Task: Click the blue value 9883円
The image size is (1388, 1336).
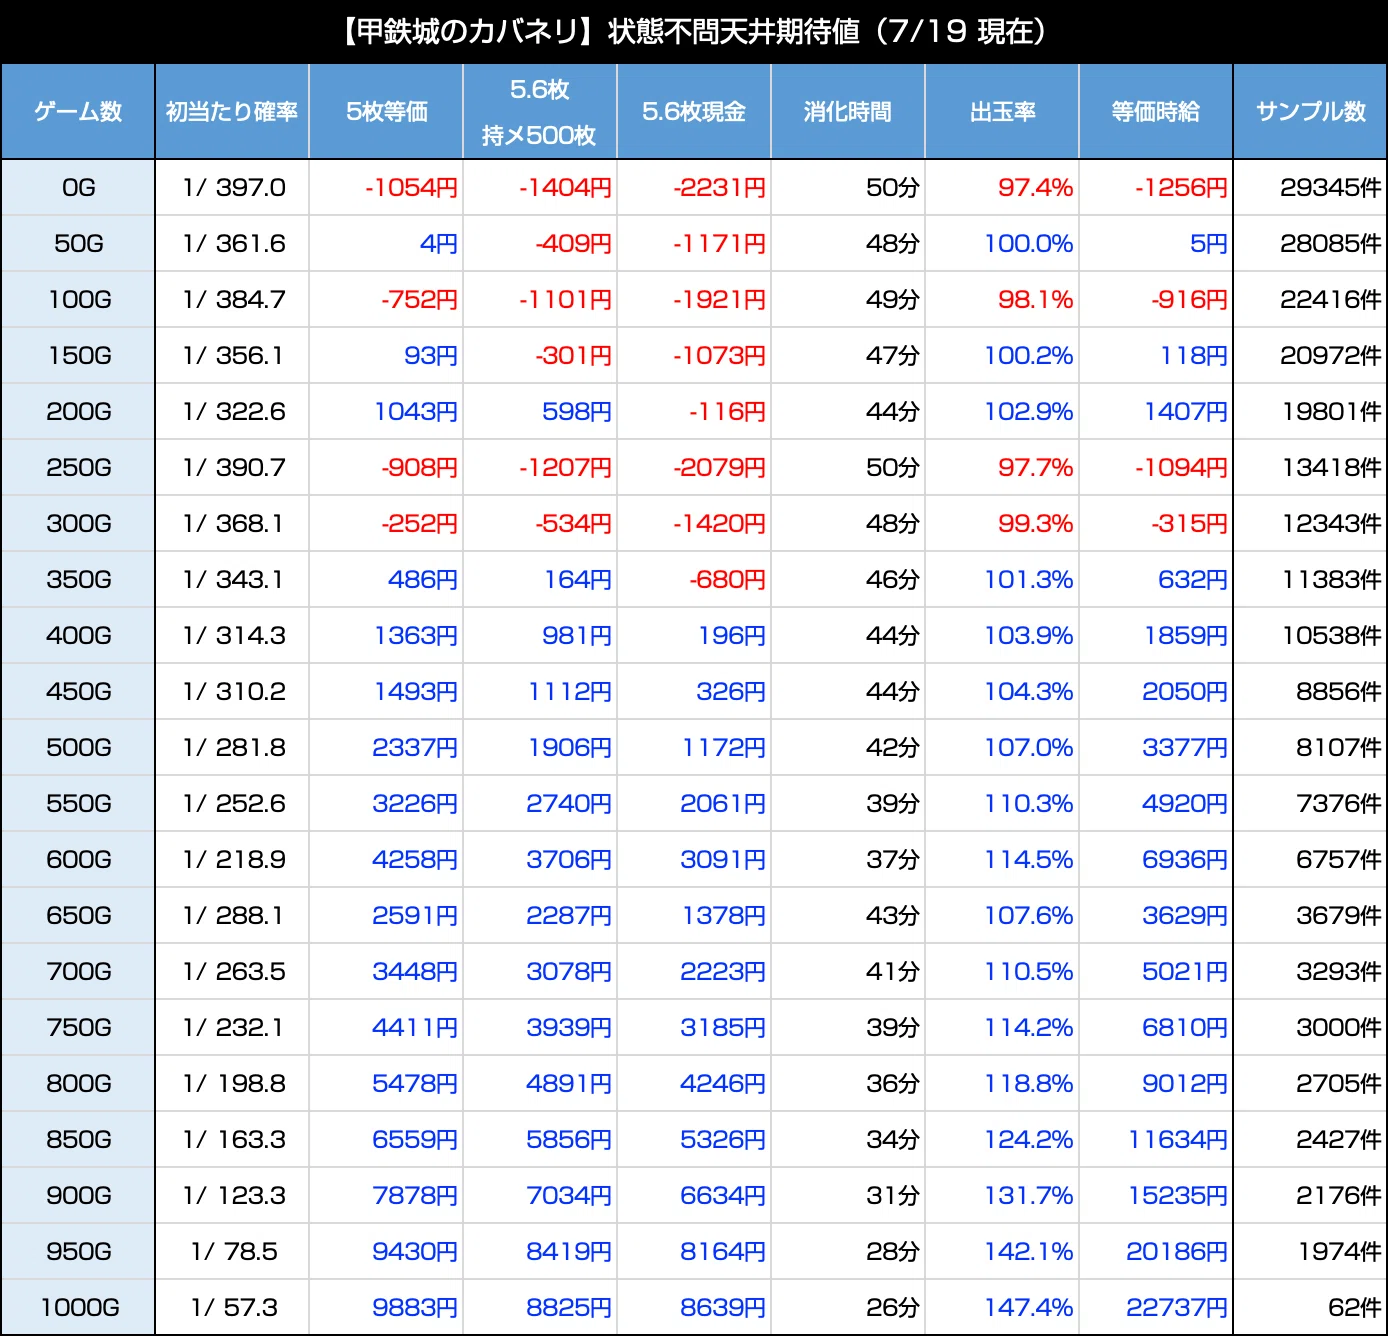Action: (x=415, y=1307)
